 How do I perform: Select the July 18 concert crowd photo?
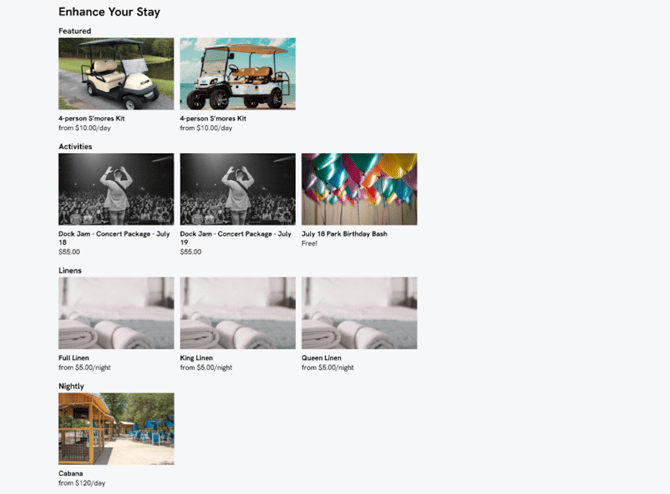click(116, 189)
